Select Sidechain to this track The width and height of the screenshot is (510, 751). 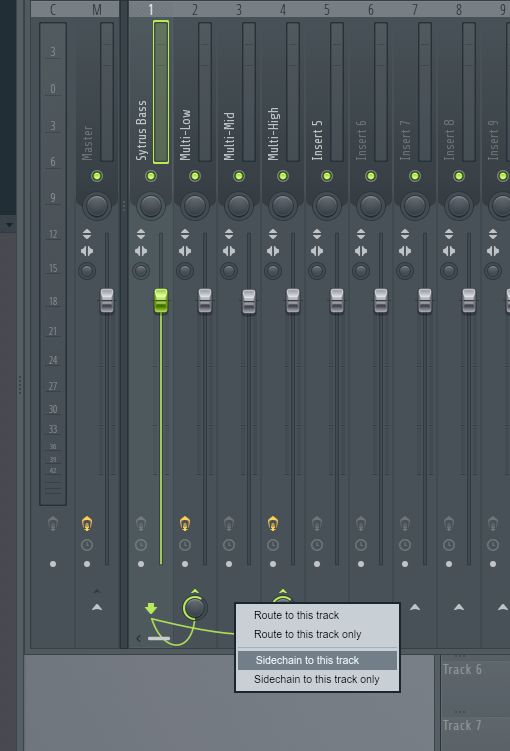pos(317,660)
